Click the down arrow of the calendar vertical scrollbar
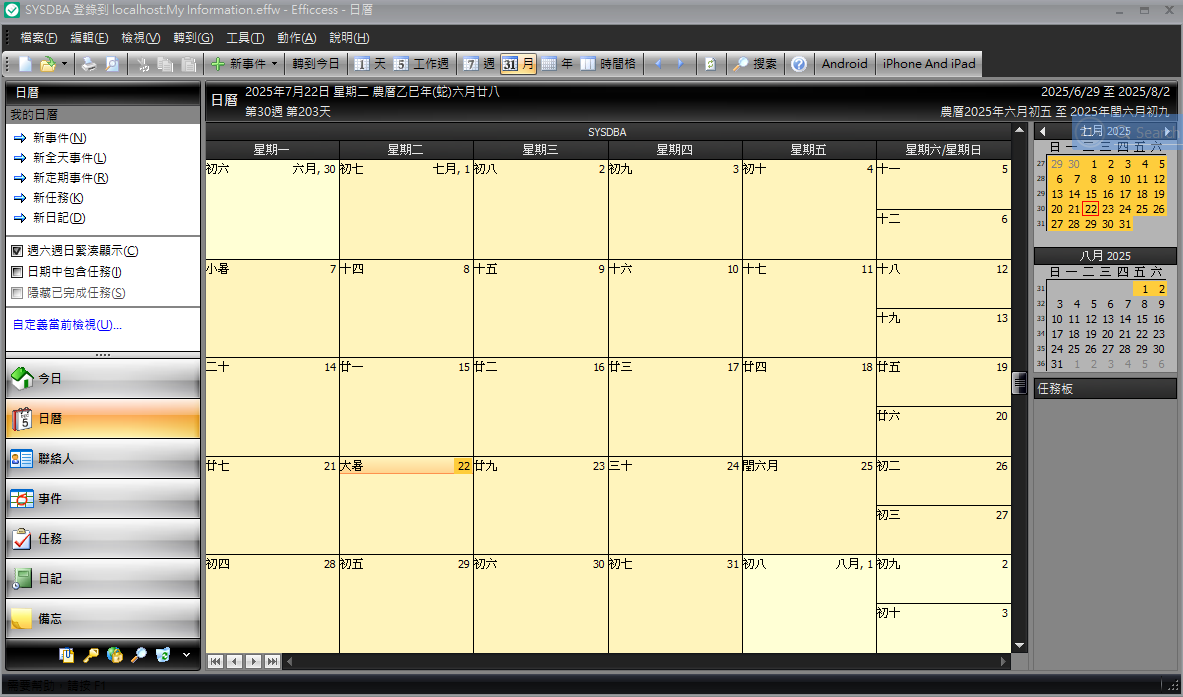The width and height of the screenshot is (1183, 697). click(1020, 646)
